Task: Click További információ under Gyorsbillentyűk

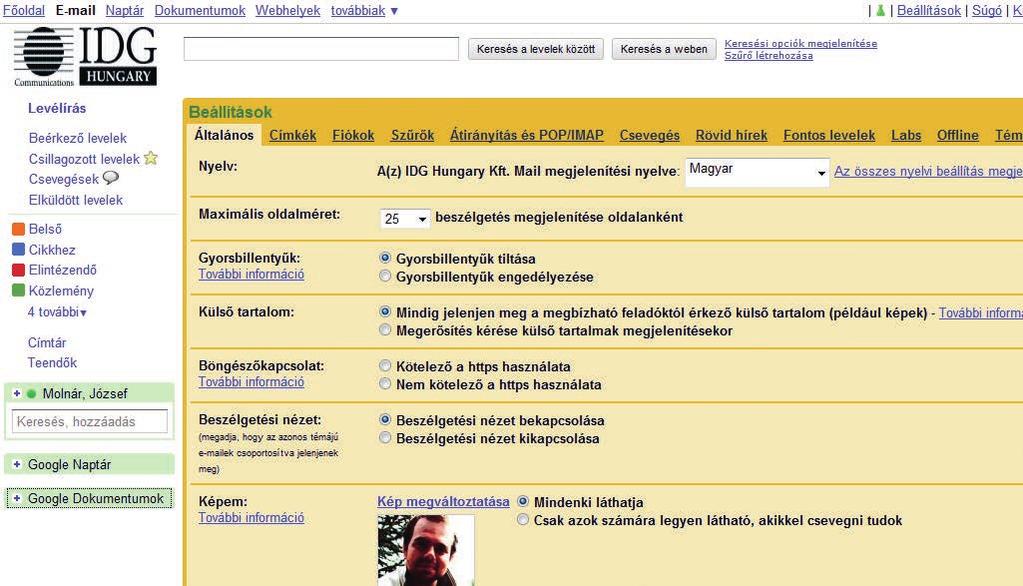Action: point(251,274)
